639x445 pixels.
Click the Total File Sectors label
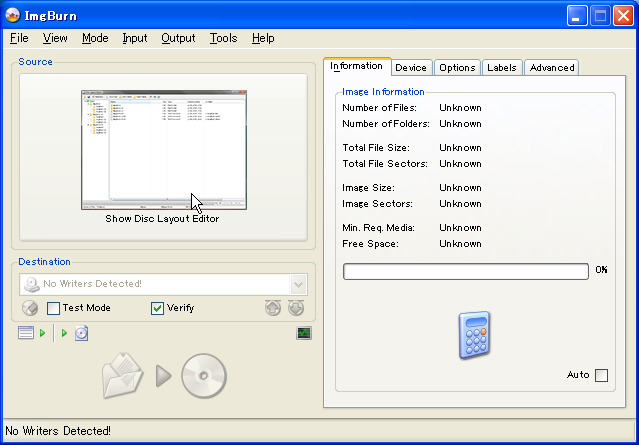(x=385, y=164)
